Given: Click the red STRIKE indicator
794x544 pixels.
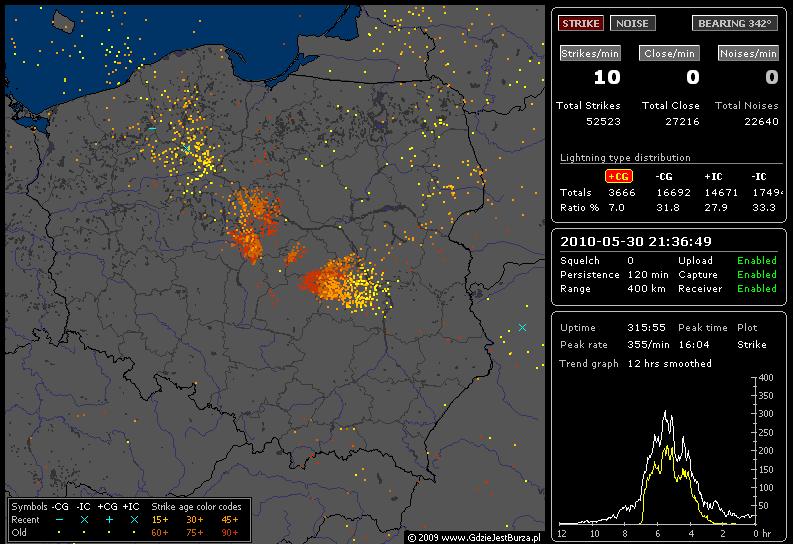Looking at the screenshot, I should 581,23.
